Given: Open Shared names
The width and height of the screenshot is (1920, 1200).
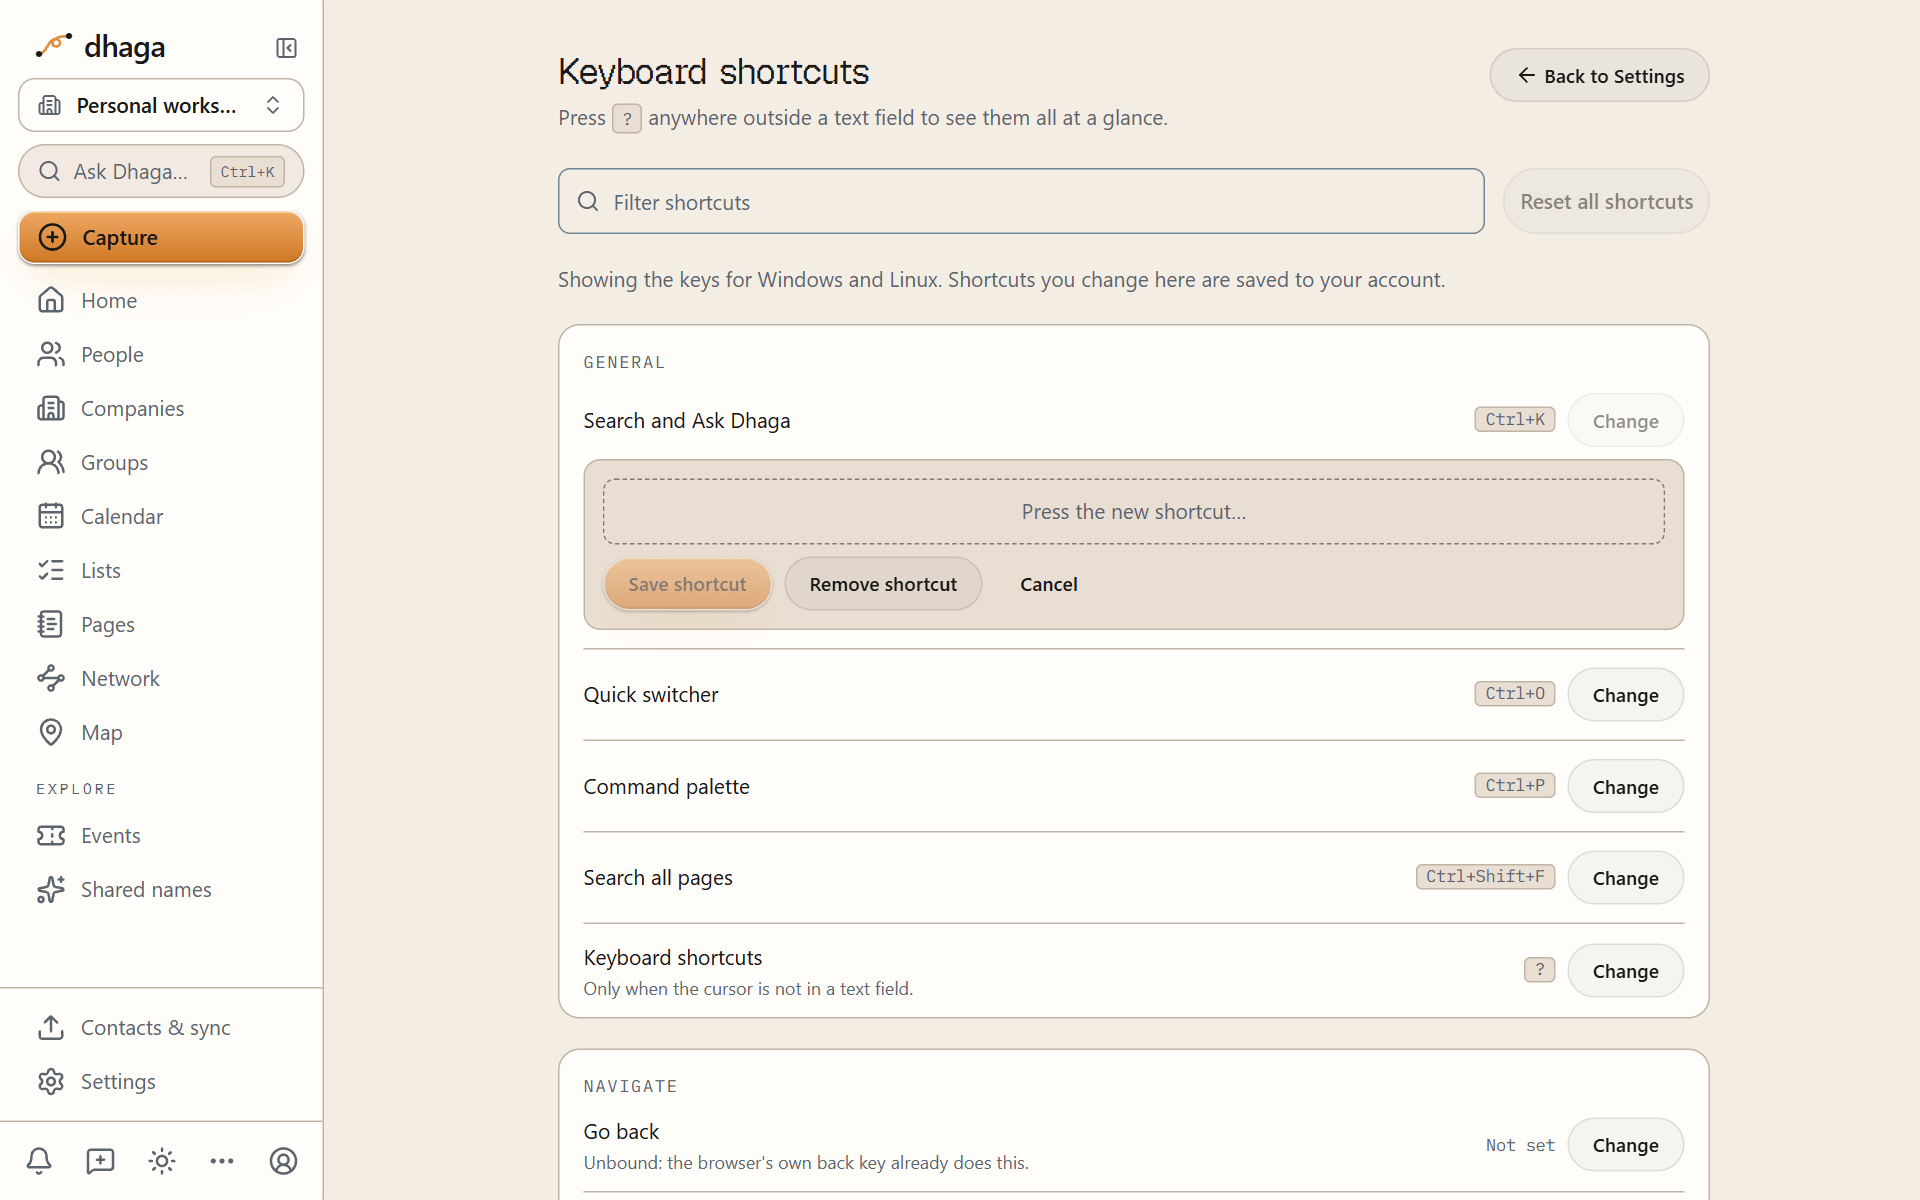Looking at the screenshot, I should click(x=161, y=889).
